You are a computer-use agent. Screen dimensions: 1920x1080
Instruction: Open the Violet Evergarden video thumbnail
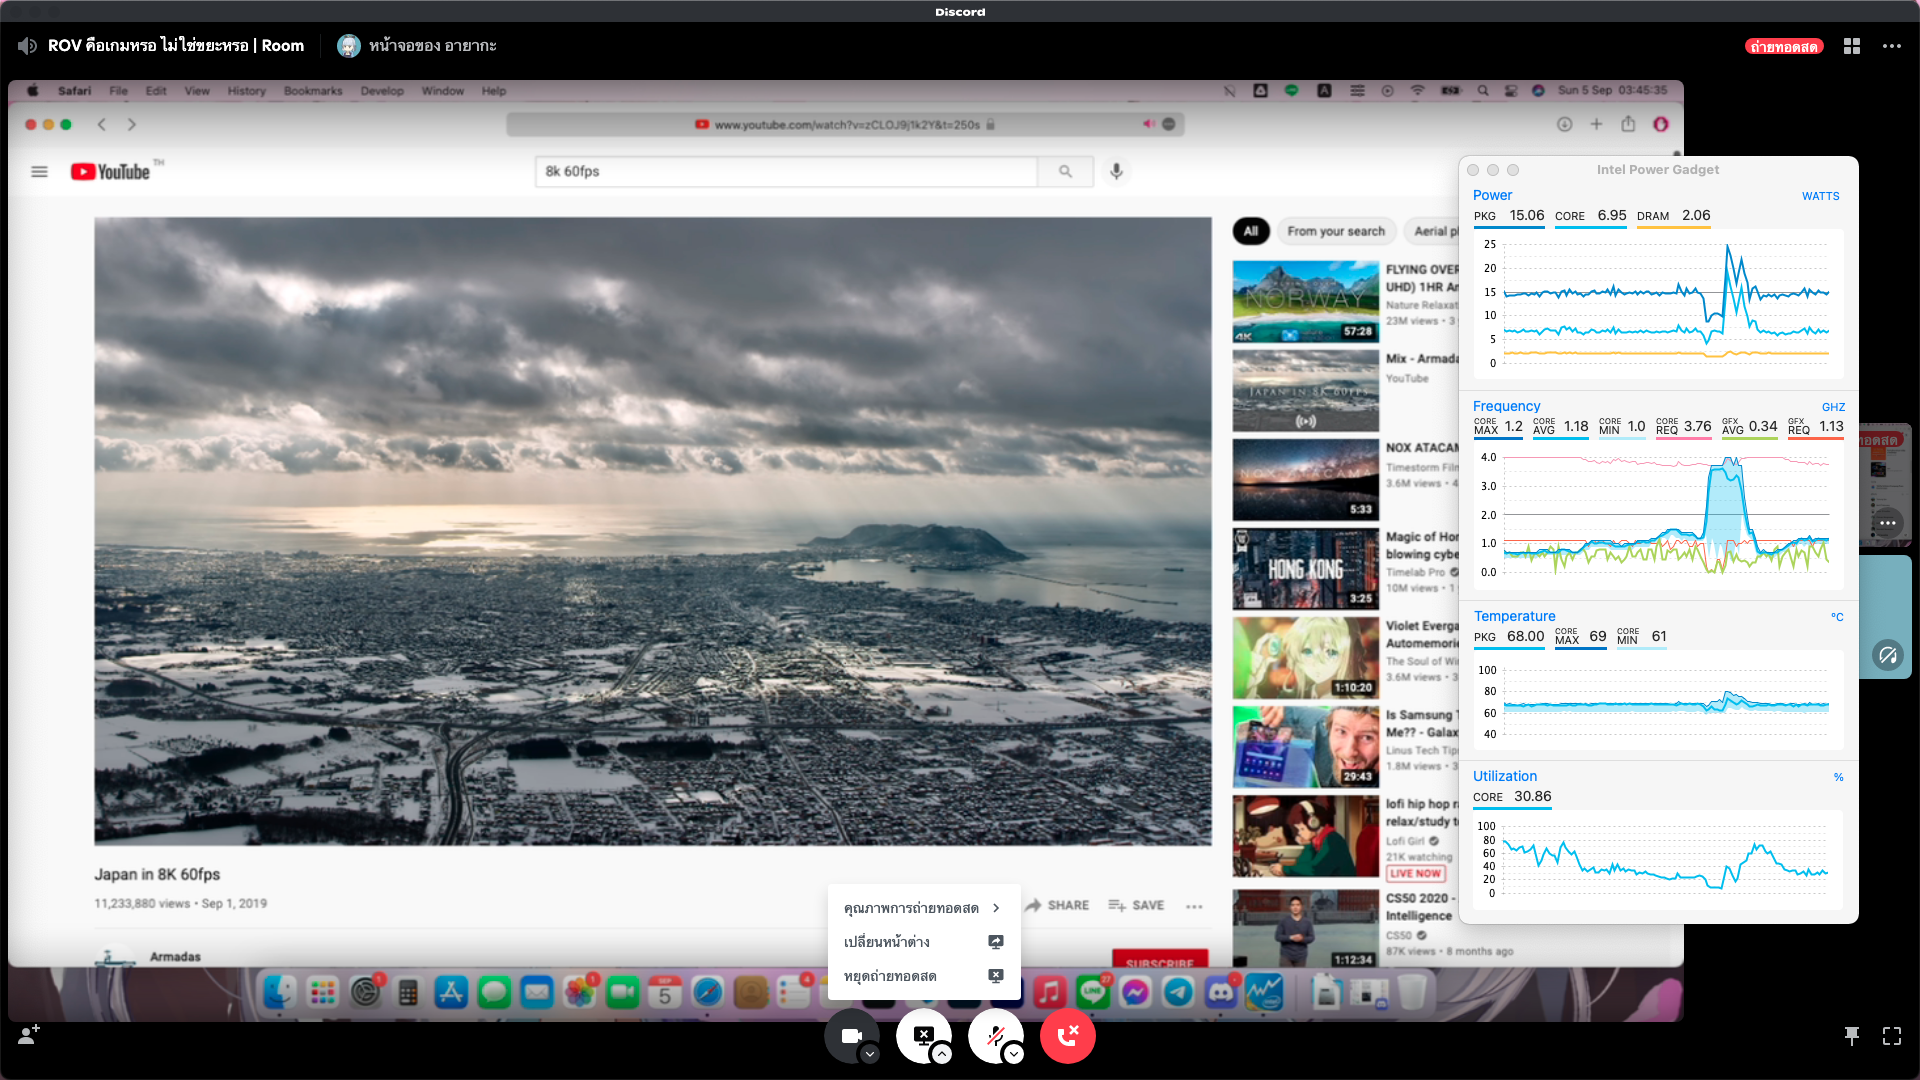1306,658
